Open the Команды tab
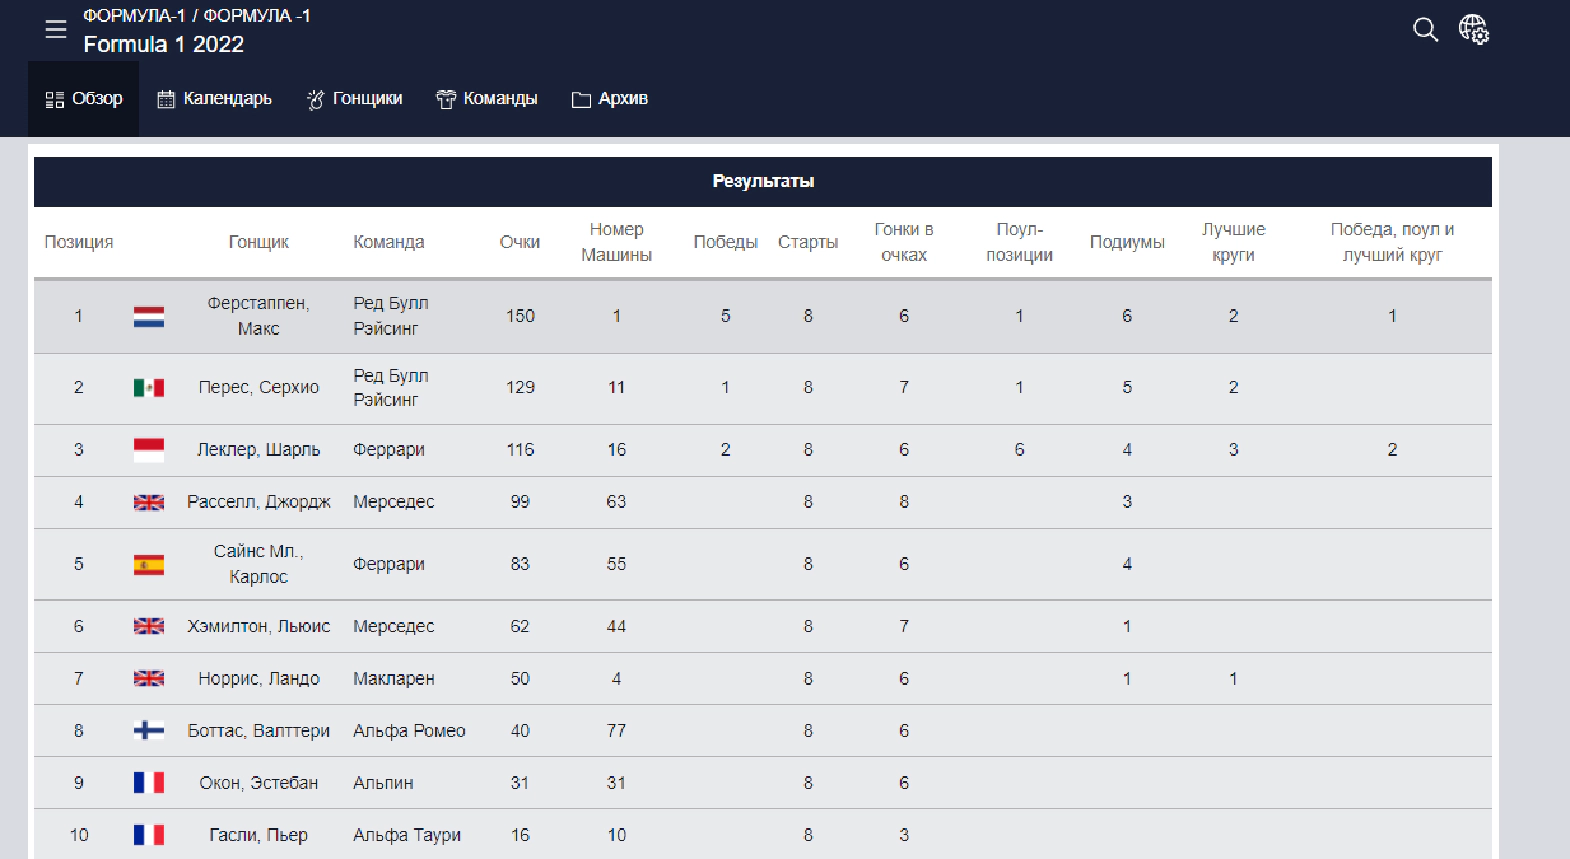The height and width of the screenshot is (859, 1570). pyautogui.click(x=486, y=99)
